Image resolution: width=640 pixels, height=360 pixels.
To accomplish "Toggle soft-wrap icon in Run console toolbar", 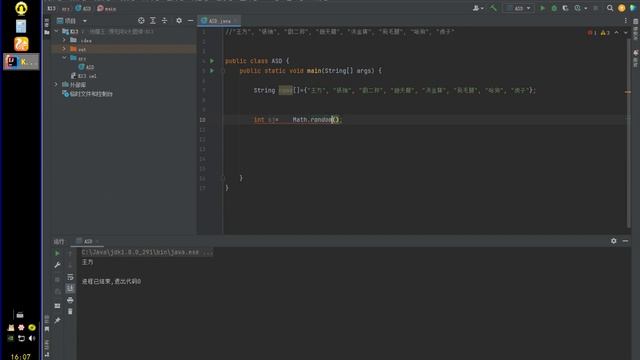I will [70, 277].
